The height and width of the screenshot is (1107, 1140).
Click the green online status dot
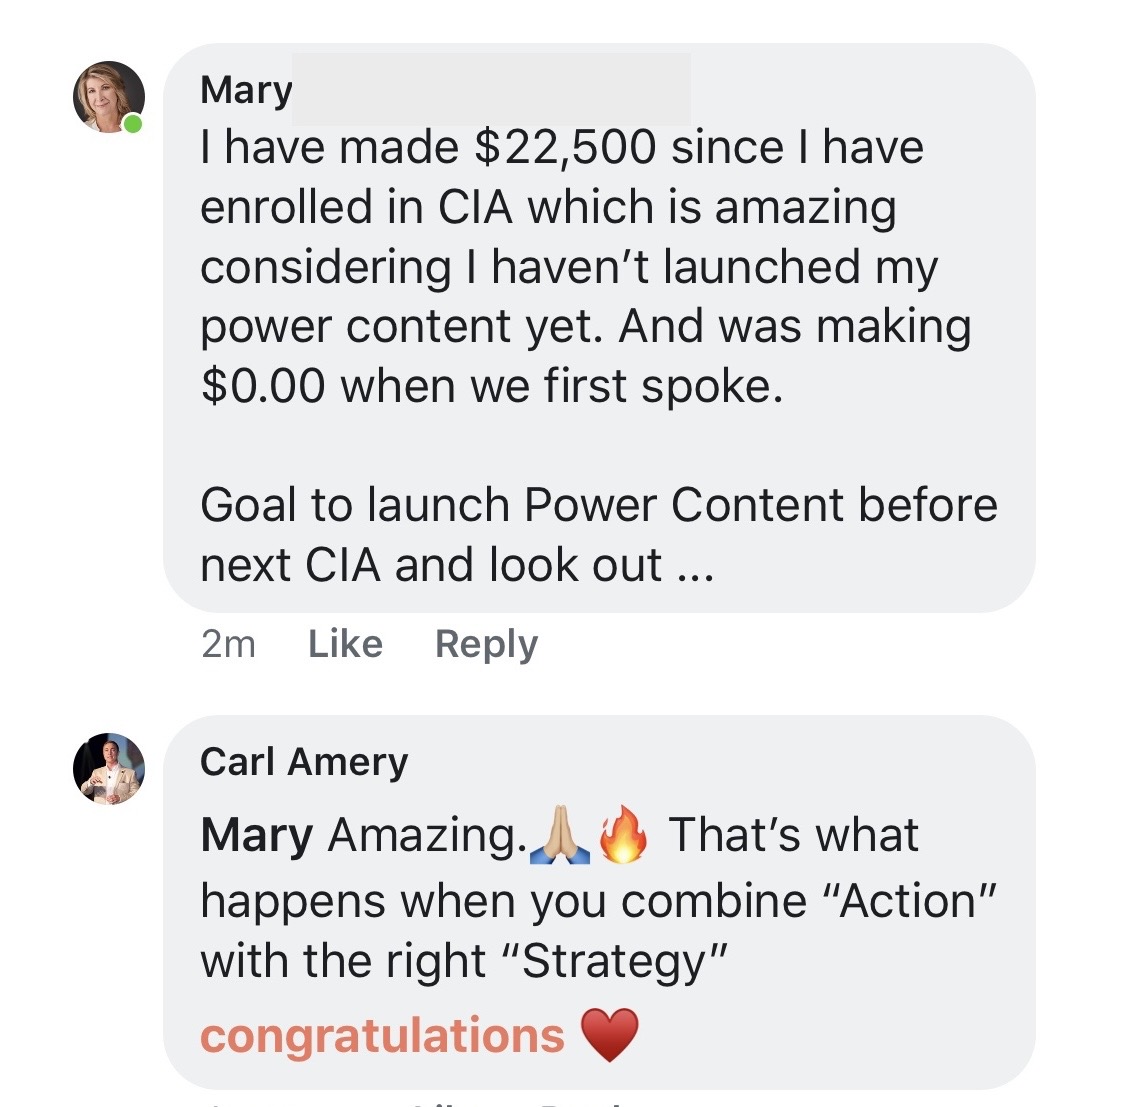[133, 124]
